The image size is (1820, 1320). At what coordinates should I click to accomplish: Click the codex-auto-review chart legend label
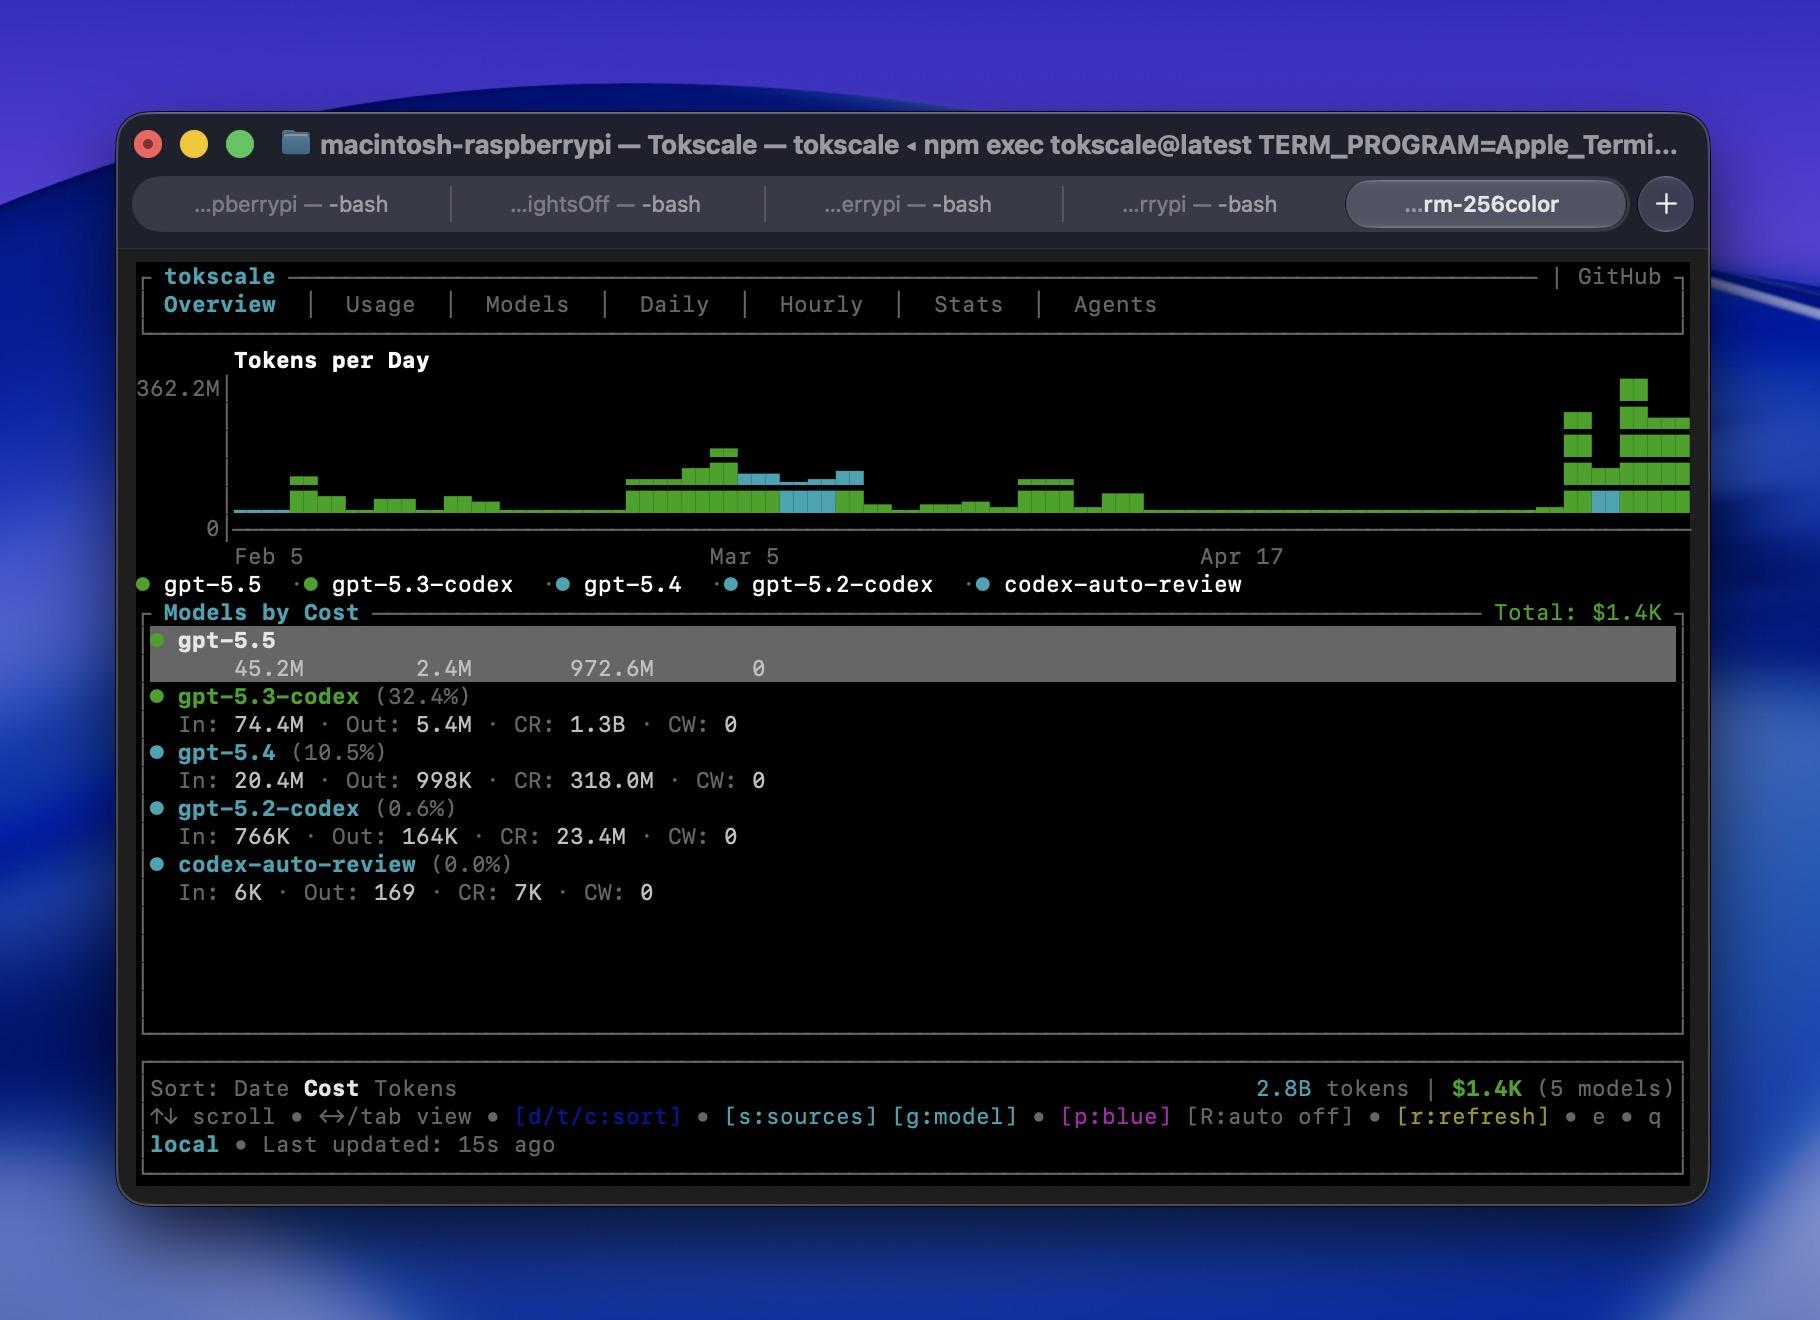(1122, 584)
